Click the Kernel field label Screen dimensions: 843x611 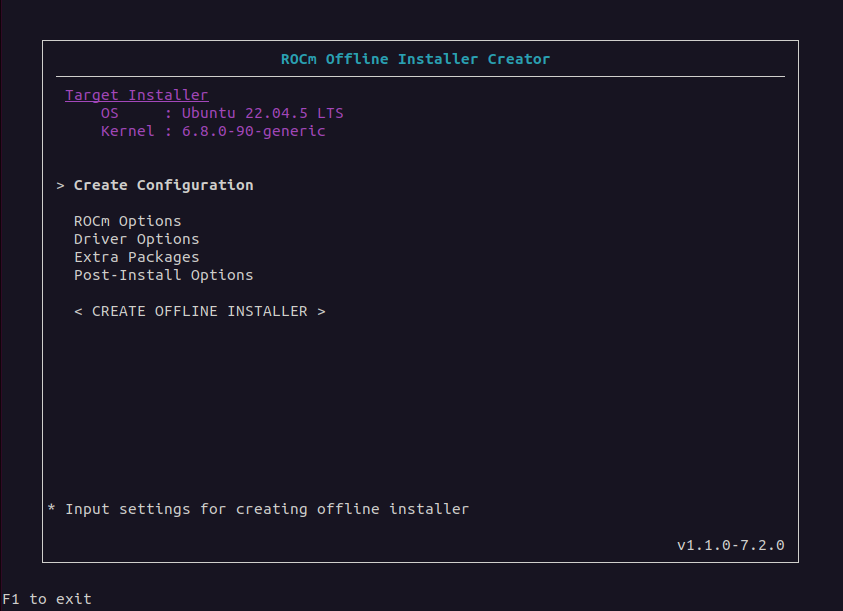128,131
